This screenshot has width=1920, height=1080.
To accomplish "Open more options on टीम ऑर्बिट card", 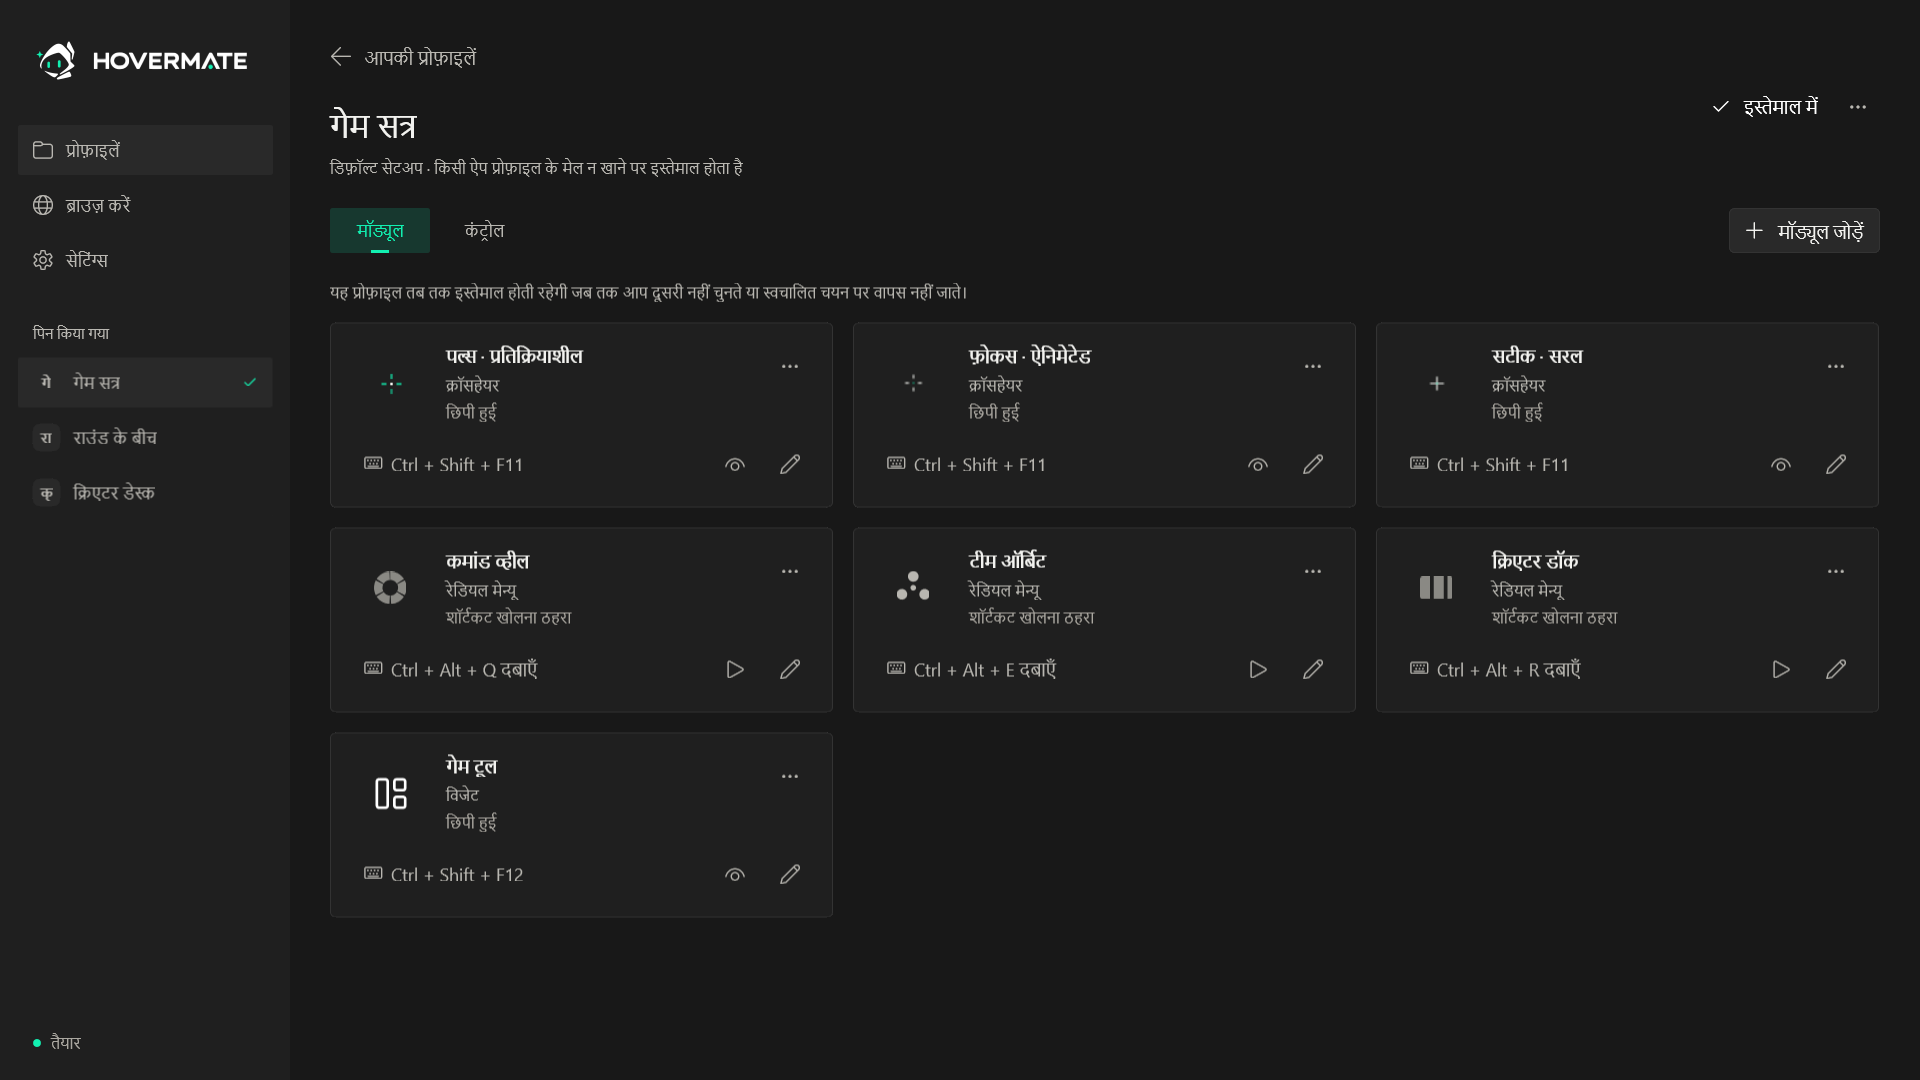I will (x=1313, y=571).
